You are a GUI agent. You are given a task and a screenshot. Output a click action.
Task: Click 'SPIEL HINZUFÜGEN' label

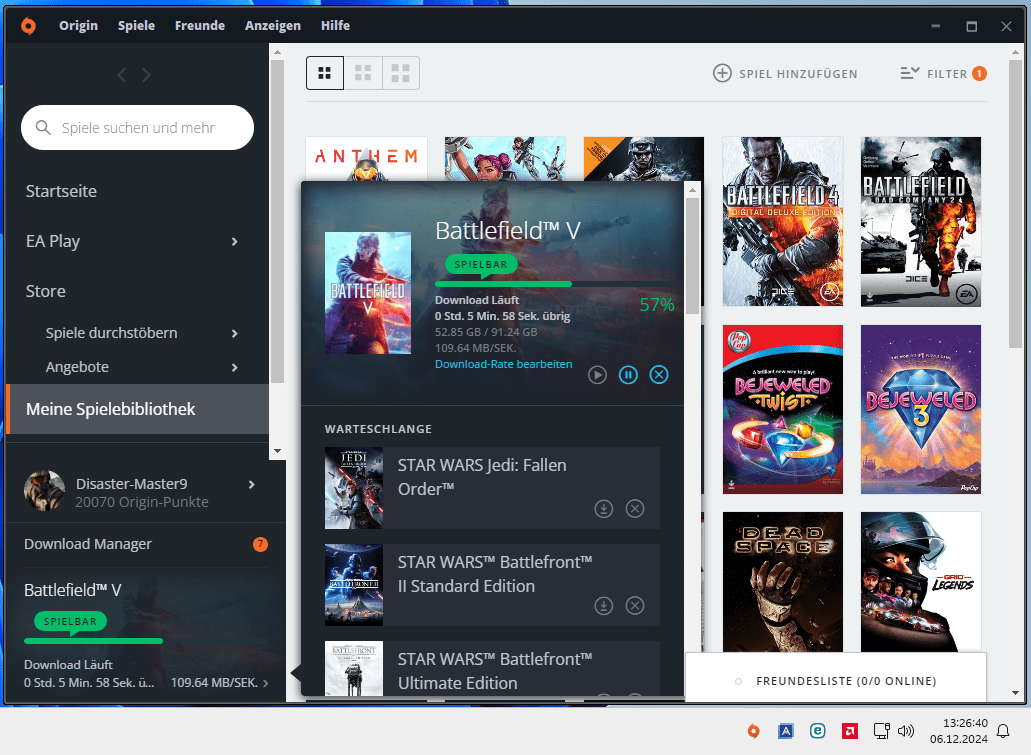pyautogui.click(x=798, y=74)
